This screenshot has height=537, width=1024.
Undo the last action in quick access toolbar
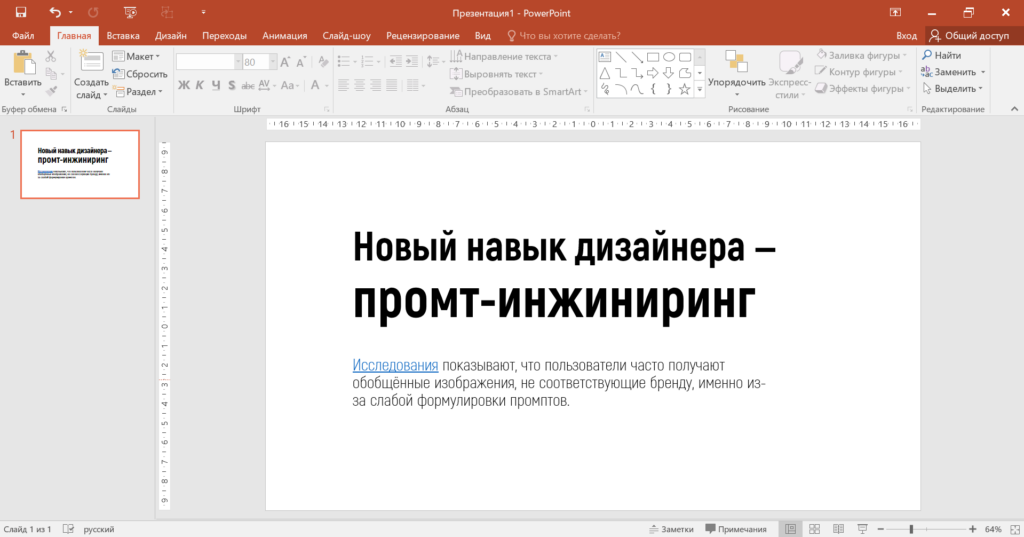[x=55, y=12]
